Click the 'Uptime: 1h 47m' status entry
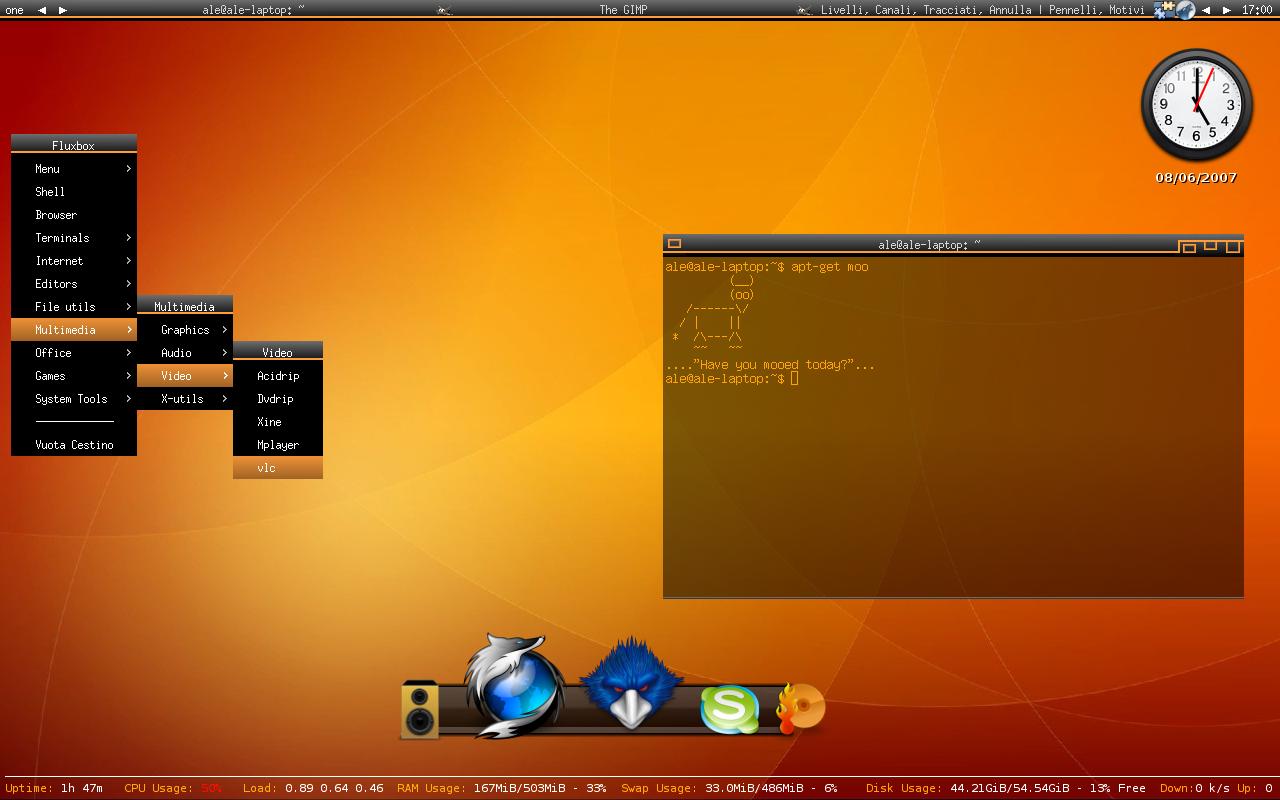The height and width of the screenshot is (800, 1280). tap(54, 788)
